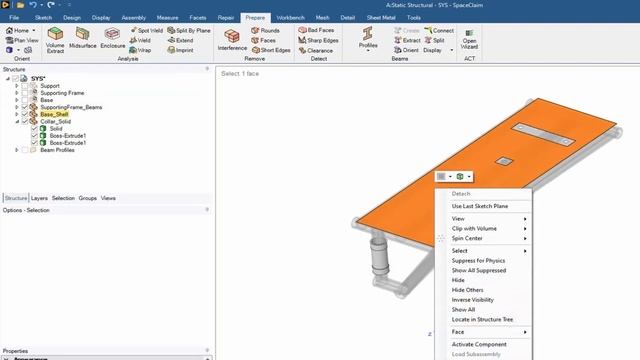Toggle visibility checkbox for Base

click(x=25, y=100)
